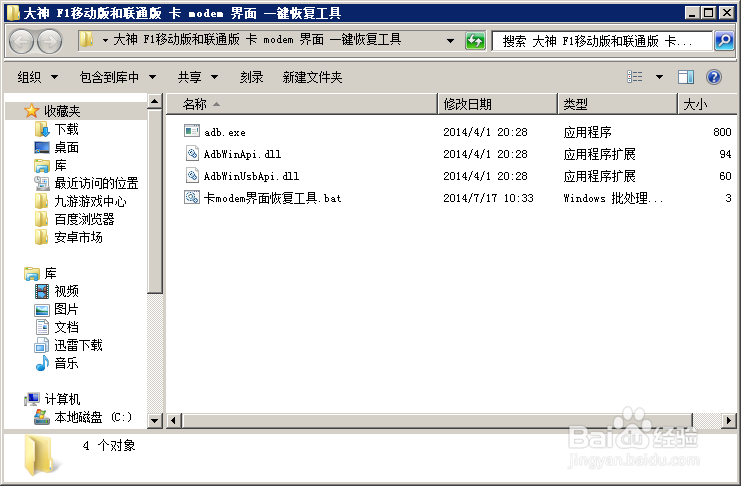Toggle the preview pane icon

tap(686, 77)
